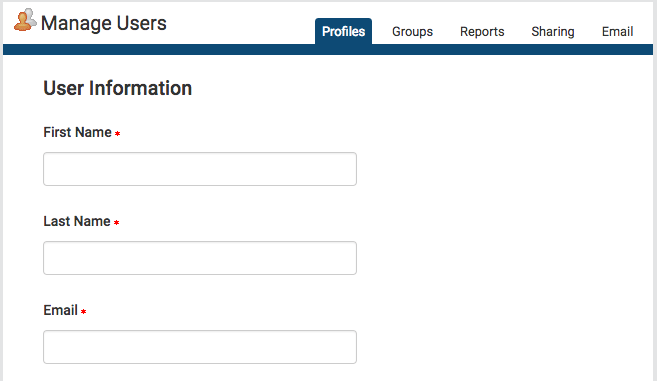Go to the Sharing tab
This screenshot has height=381, width=657.
click(x=553, y=32)
